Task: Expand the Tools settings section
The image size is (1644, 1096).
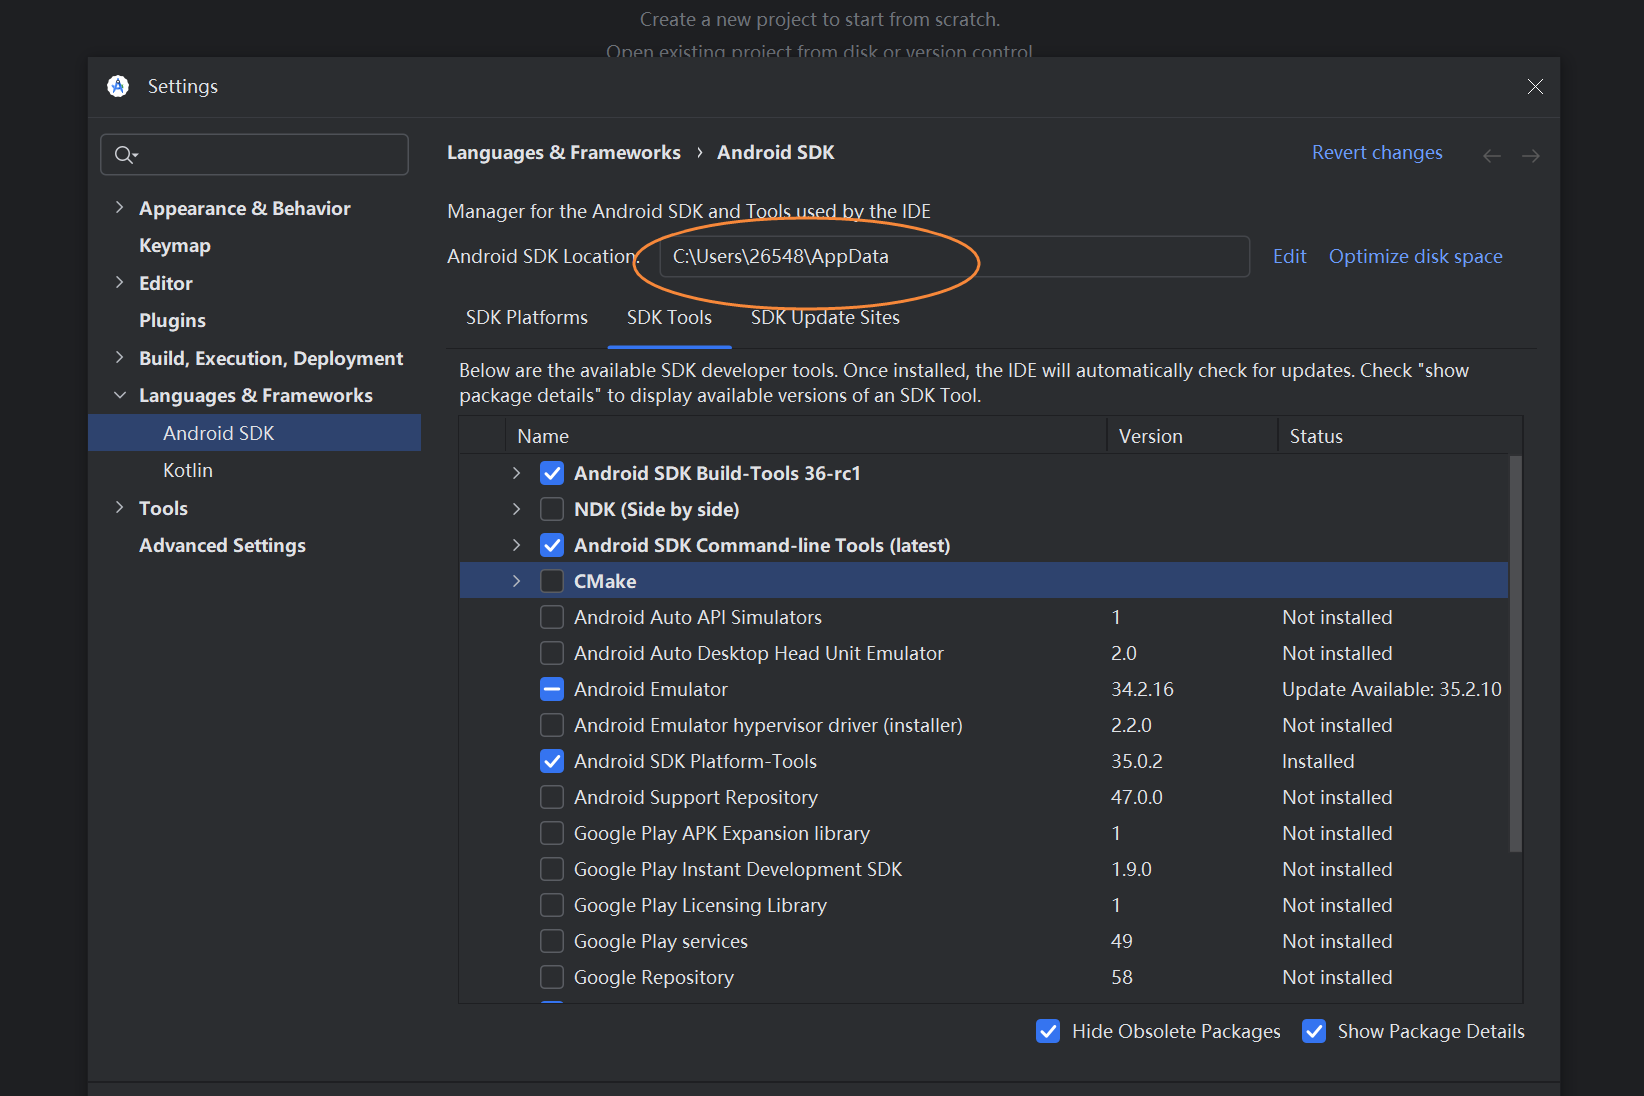Action: pos(119,508)
